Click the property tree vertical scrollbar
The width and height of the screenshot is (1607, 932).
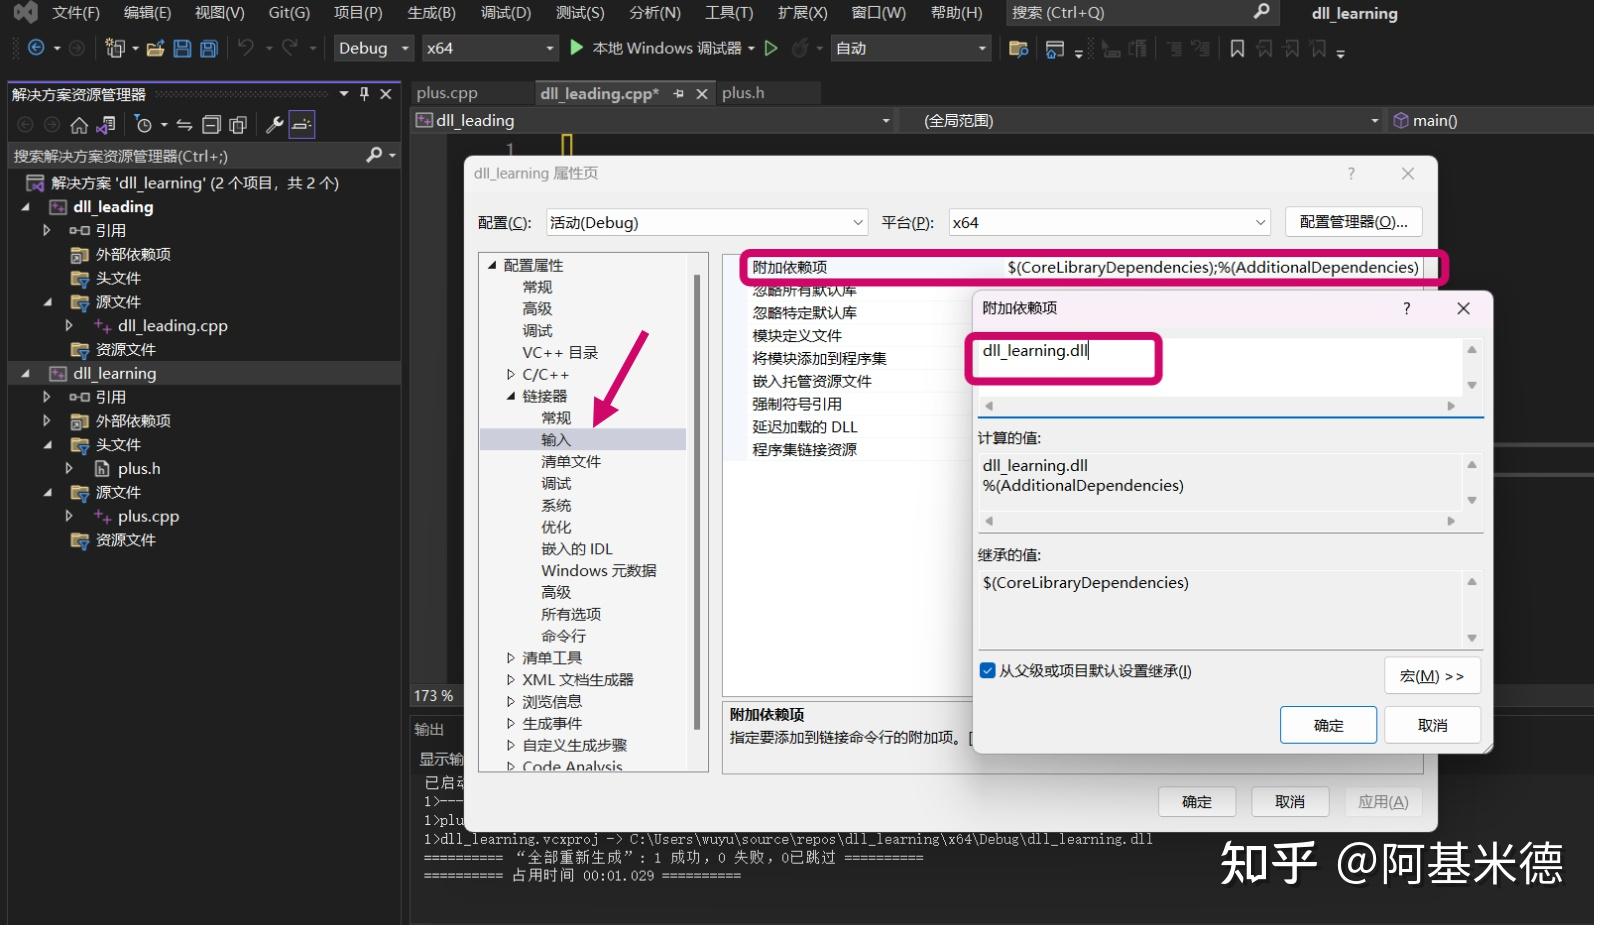(697, 500)
